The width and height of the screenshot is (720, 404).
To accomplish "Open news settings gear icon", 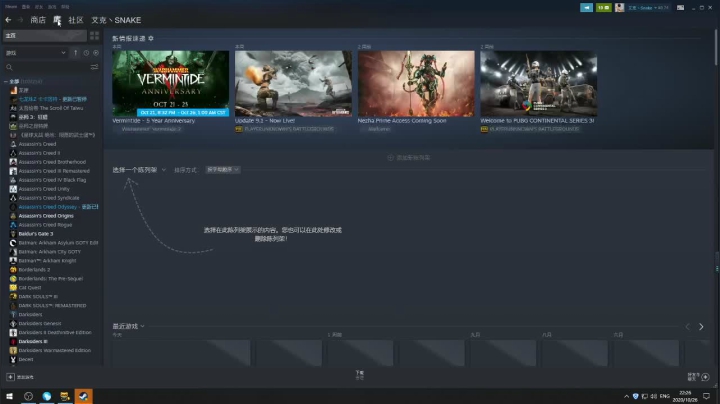I will coord(151,39).
